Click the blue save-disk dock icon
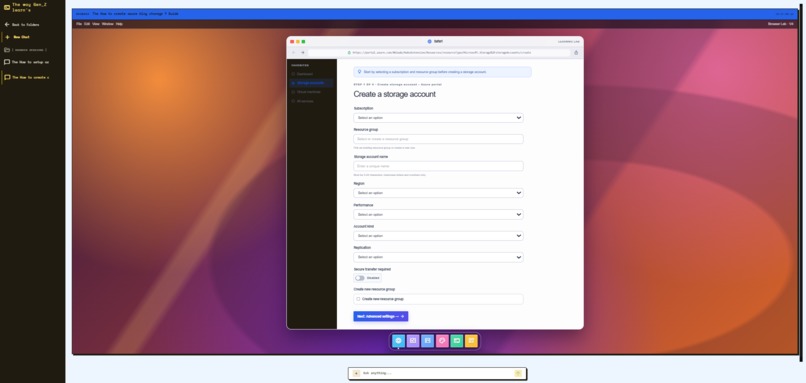Viewport: 806px width, 383px height. point(427,341)
